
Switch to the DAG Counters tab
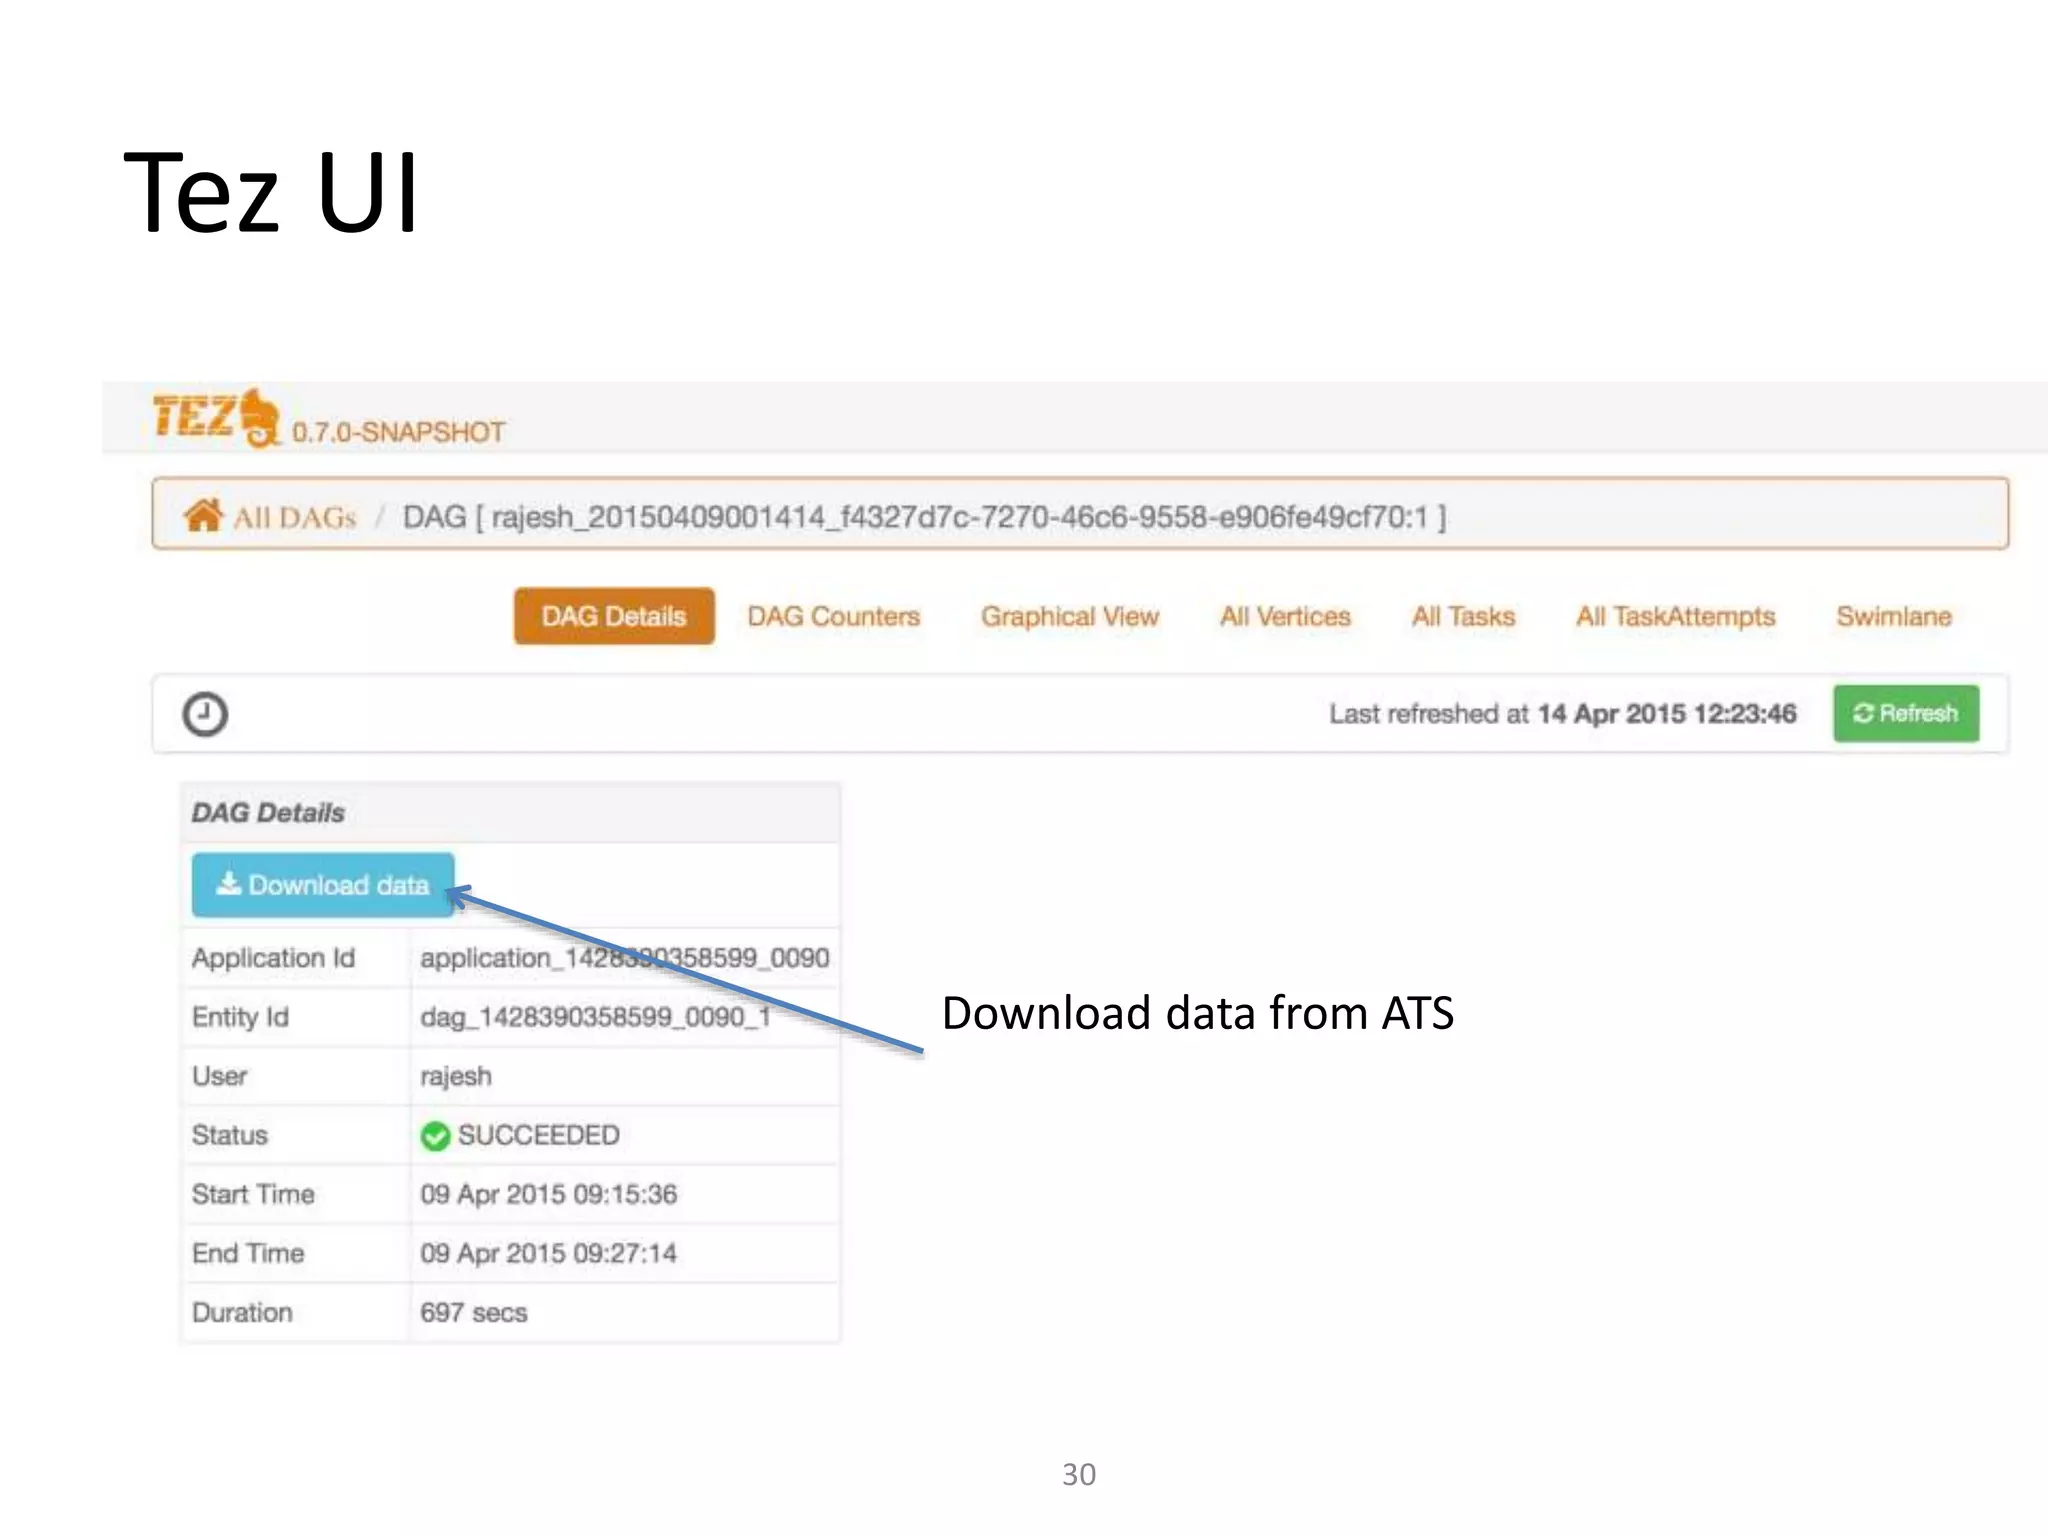click(833, 616)
